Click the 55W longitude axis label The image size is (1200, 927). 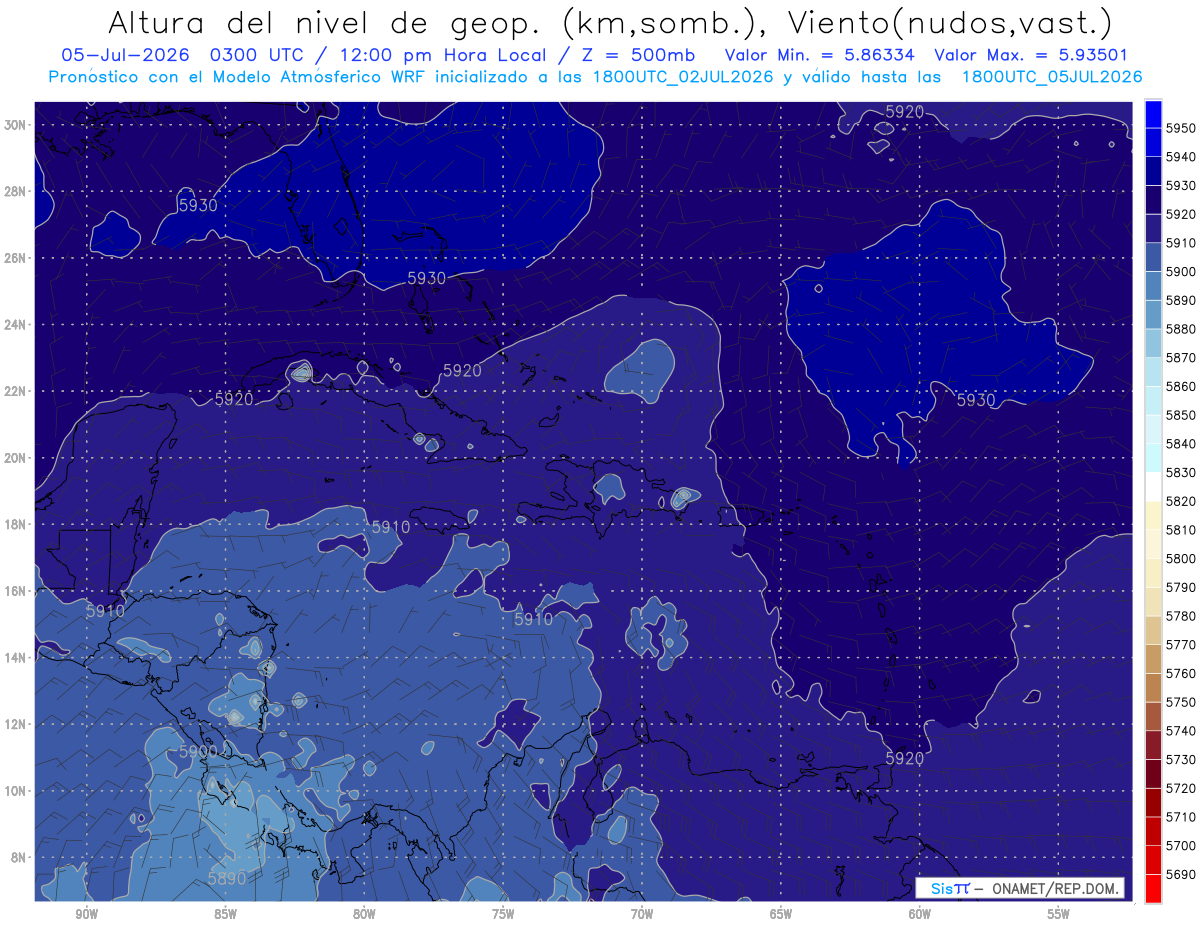[x=1059, y=914]
